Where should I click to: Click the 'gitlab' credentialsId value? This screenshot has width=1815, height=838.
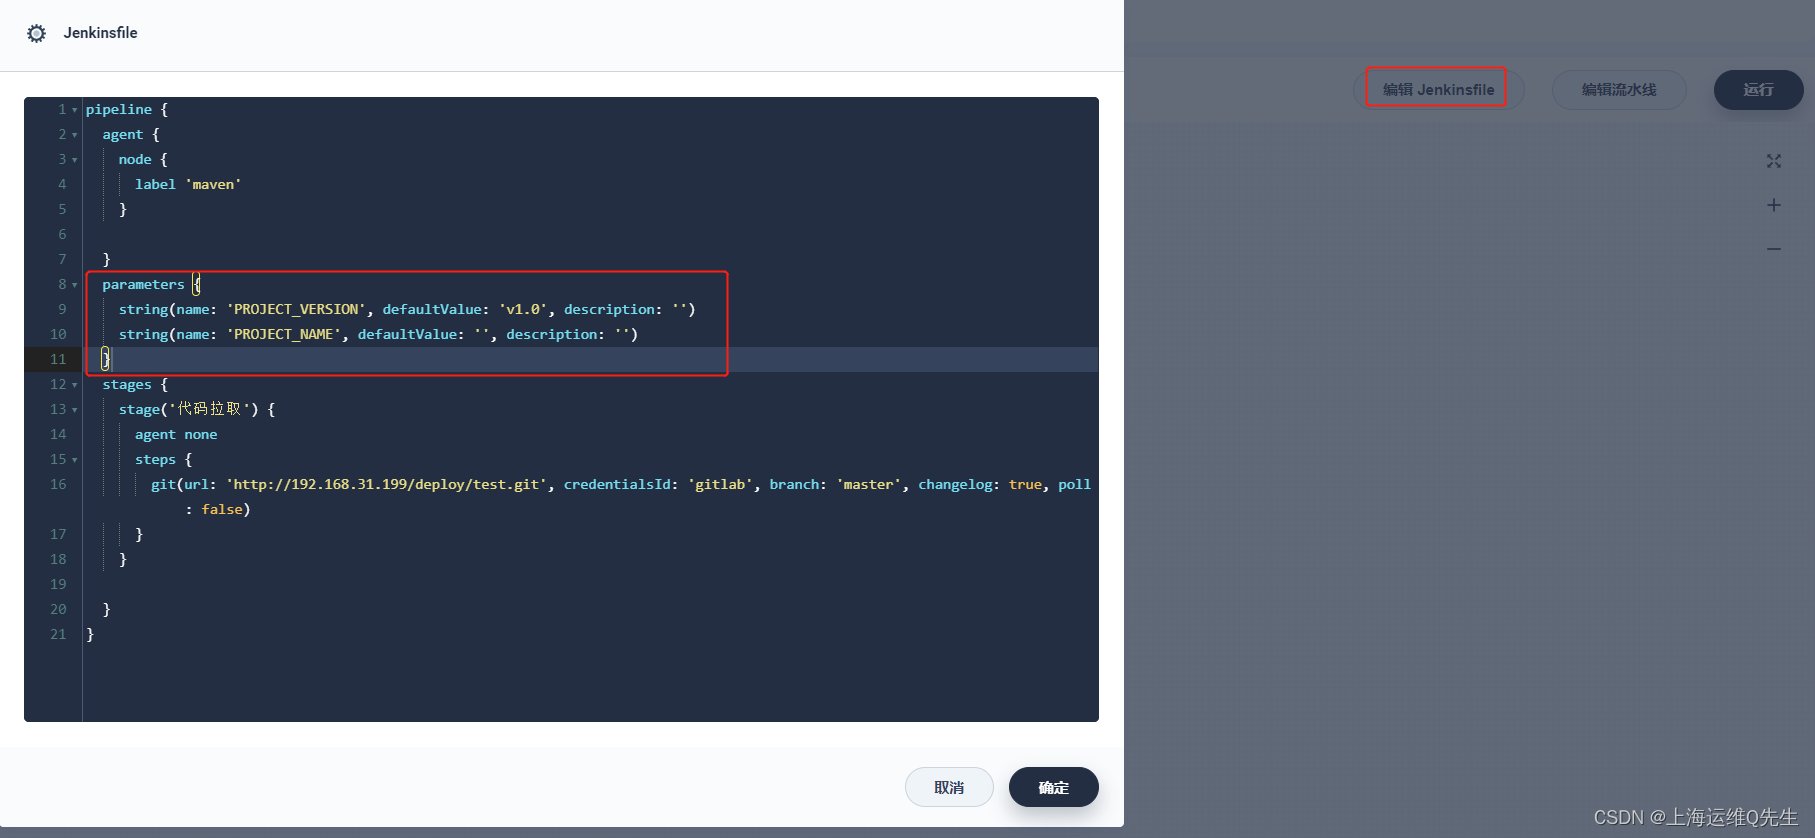click(x=720, y=484)
